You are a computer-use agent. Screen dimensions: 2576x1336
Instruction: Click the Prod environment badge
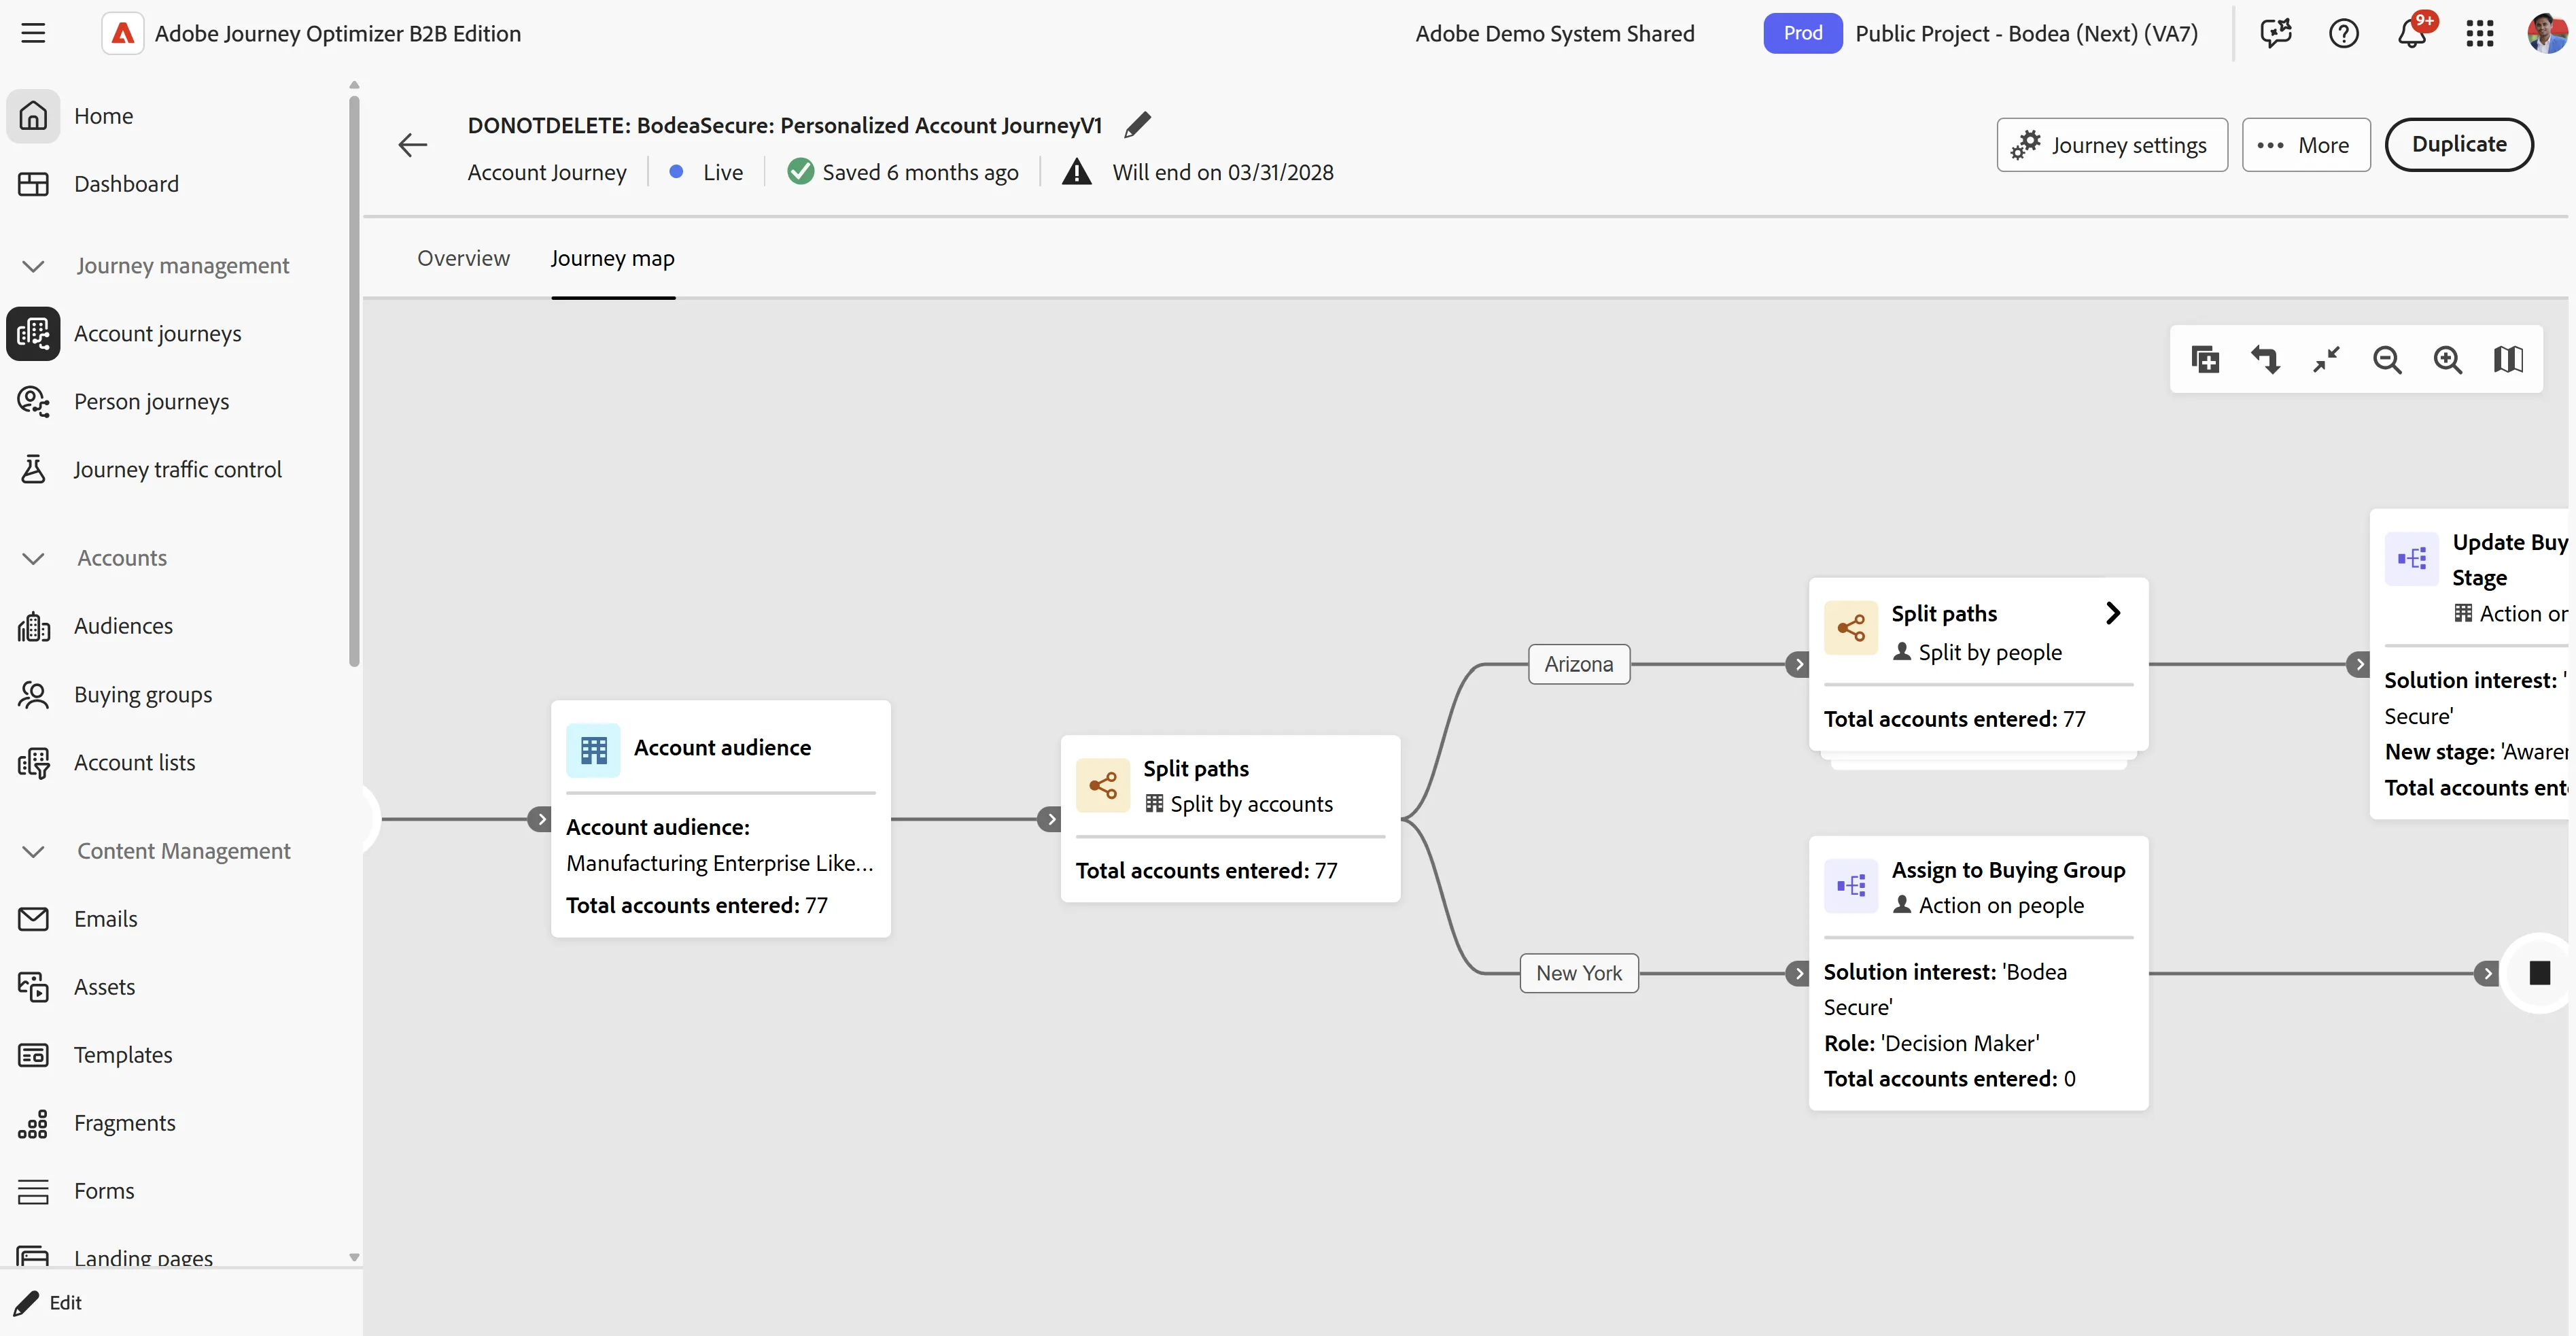(x=1802, y=33)
